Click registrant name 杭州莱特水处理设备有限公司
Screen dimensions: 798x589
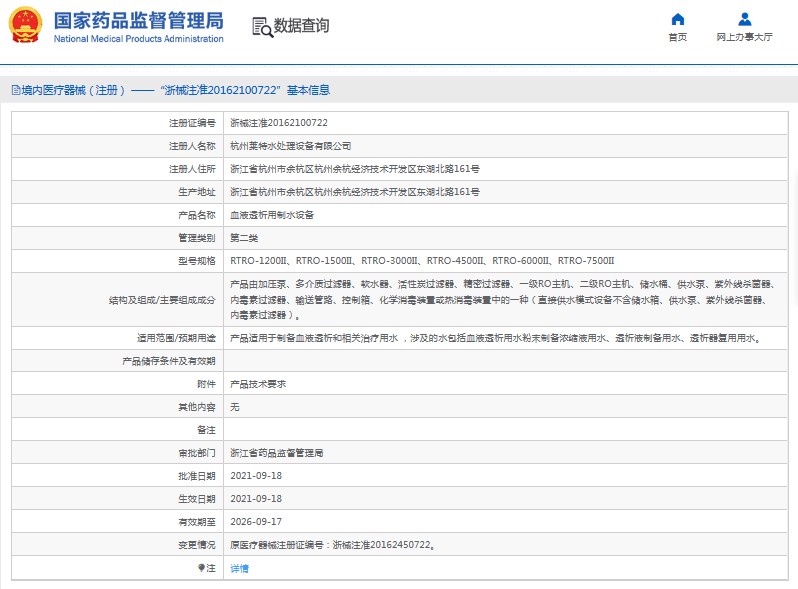click(x=291, y=146)
